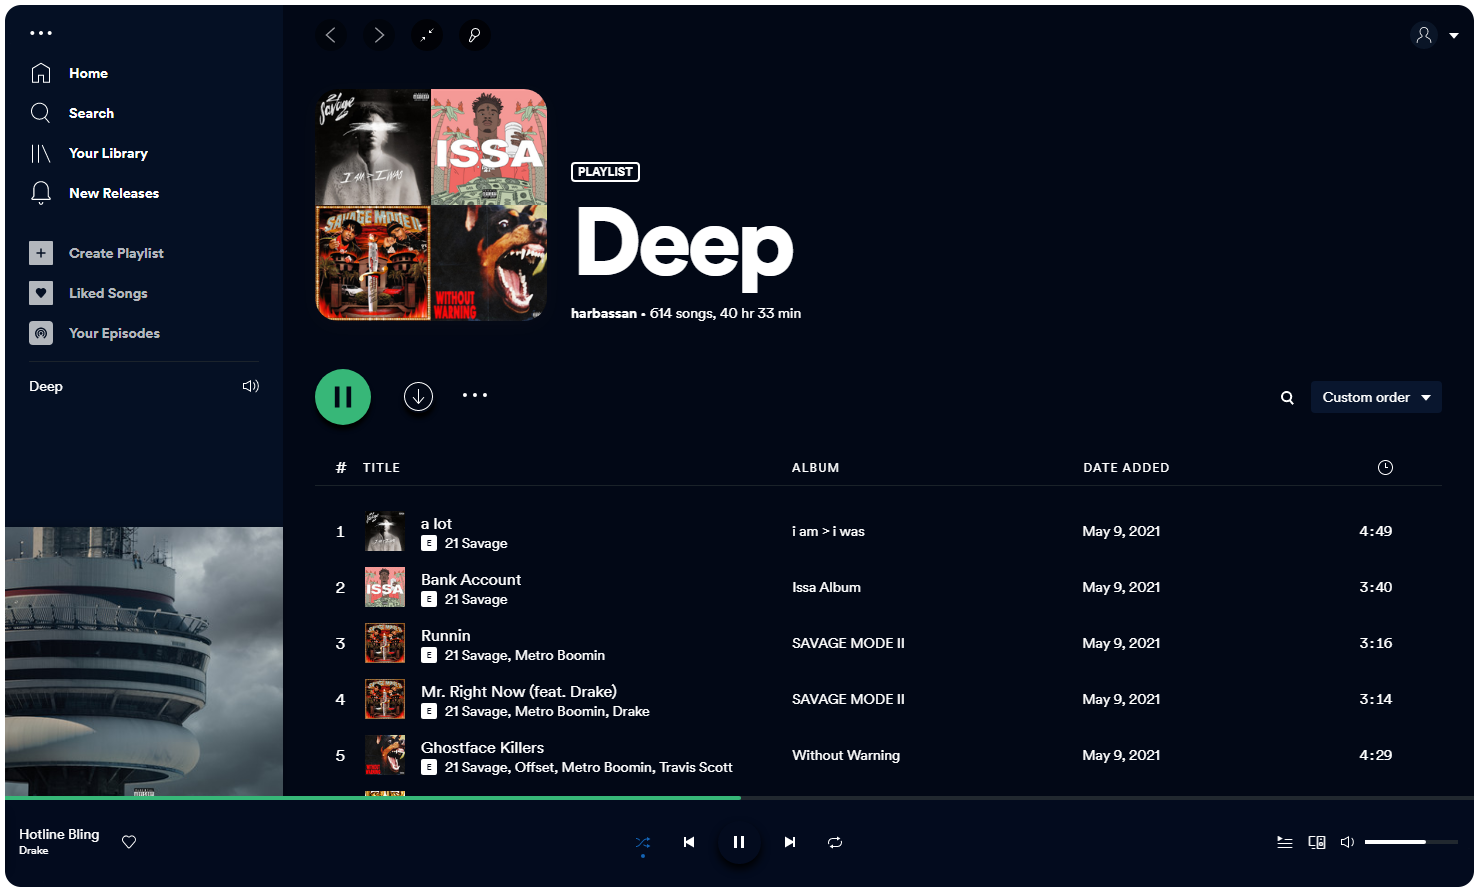1479x892 pixels.
Task: Click the playlist owner harbassan
Action: point(604,313)
